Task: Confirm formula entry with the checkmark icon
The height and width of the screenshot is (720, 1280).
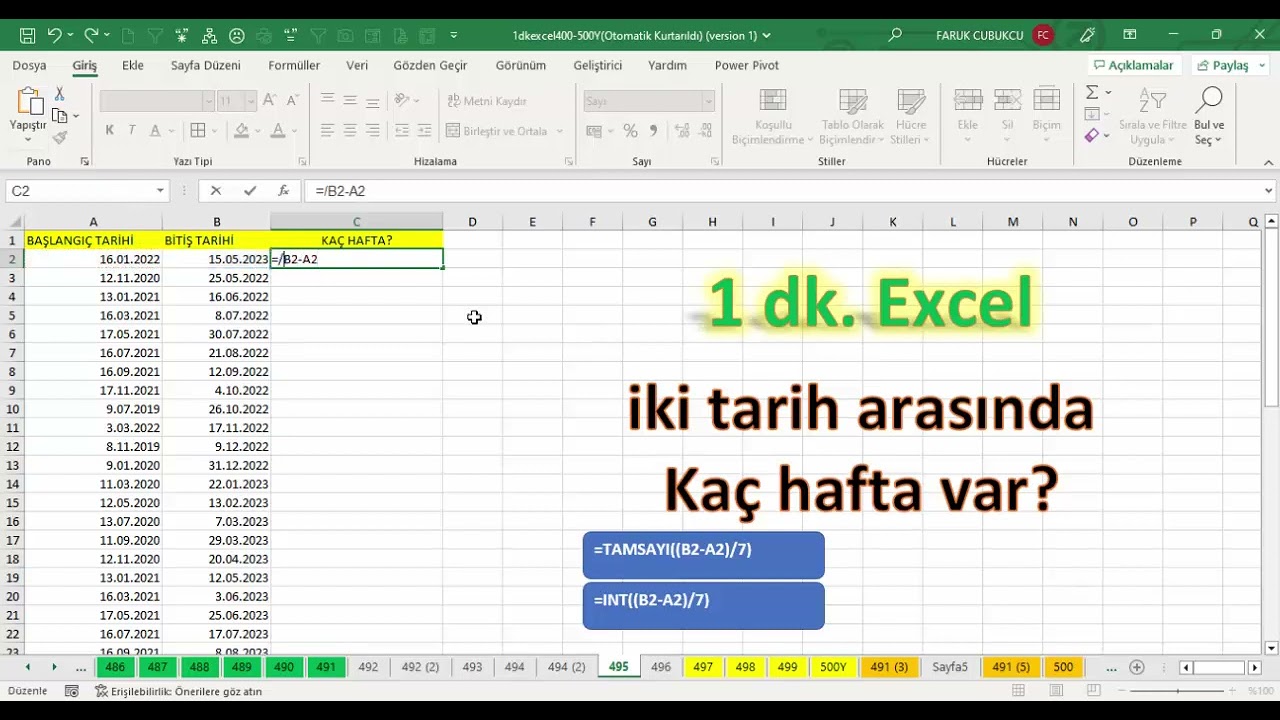Action: point(249,191)
